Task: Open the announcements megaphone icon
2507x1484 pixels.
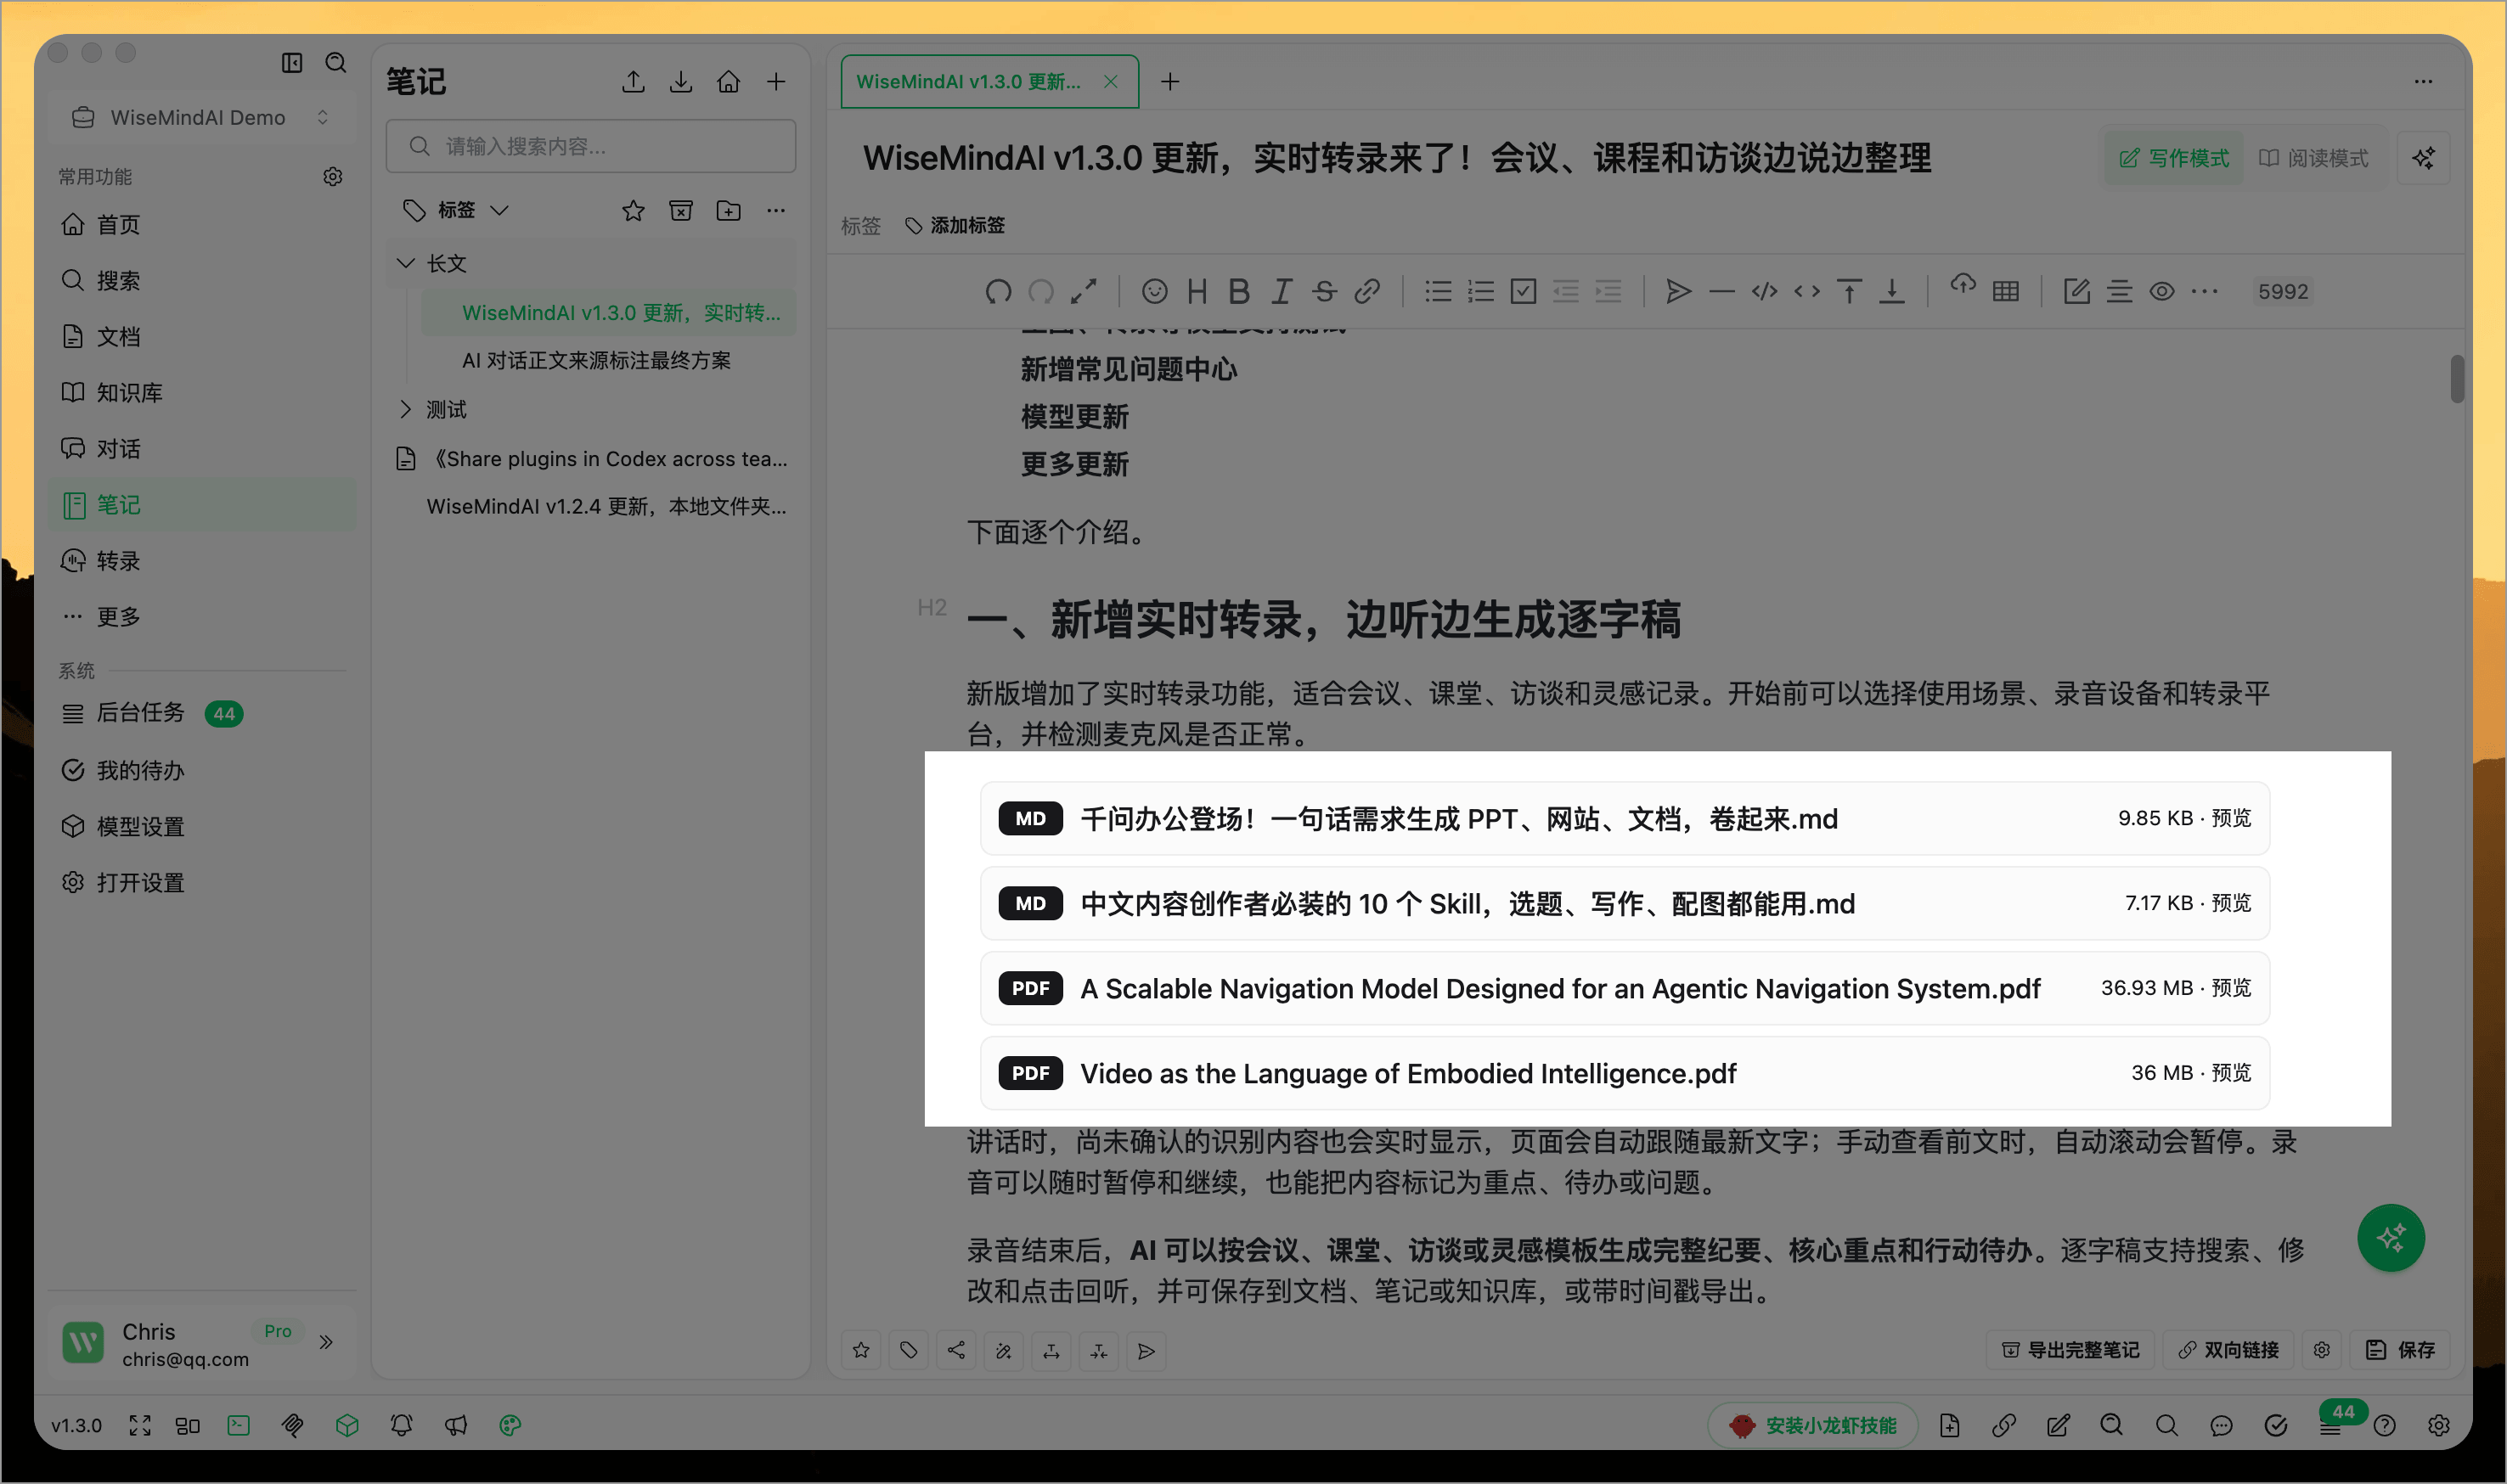Action: coord(456,1425)
